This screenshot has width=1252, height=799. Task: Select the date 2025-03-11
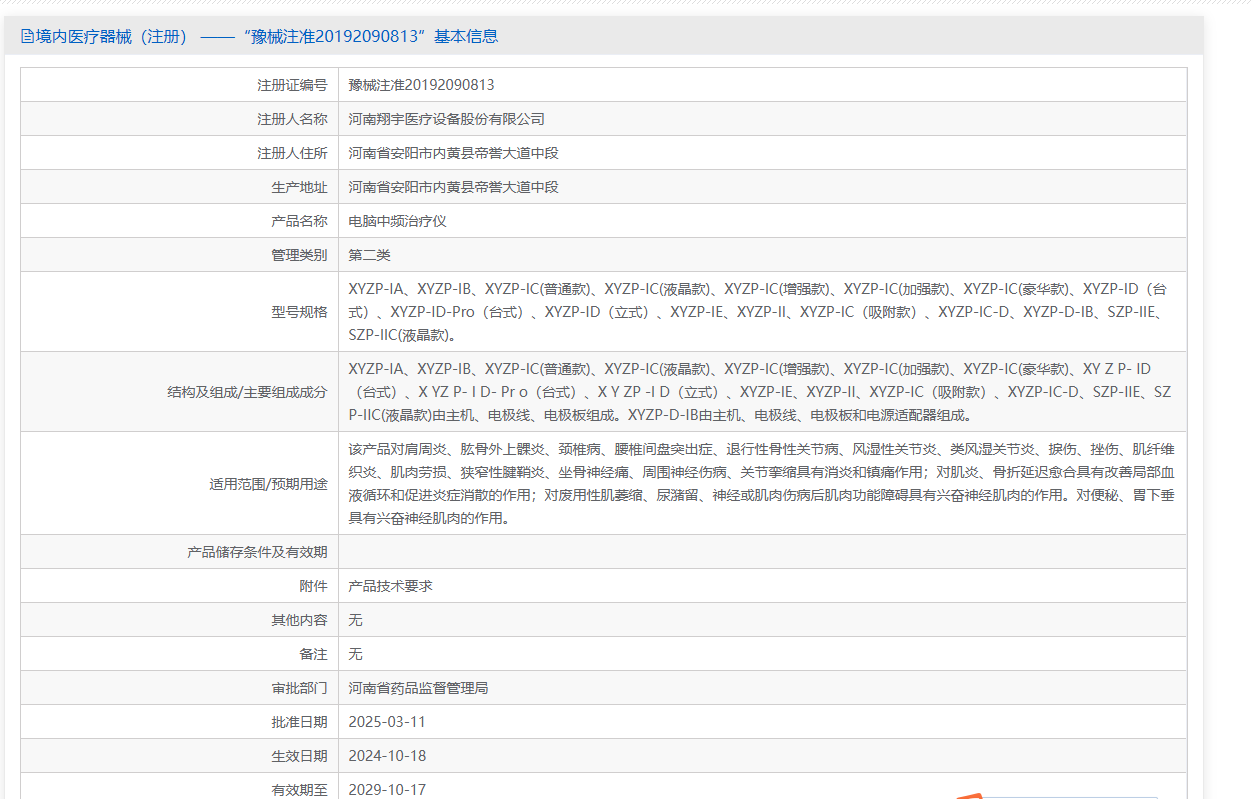coord(387,722)
